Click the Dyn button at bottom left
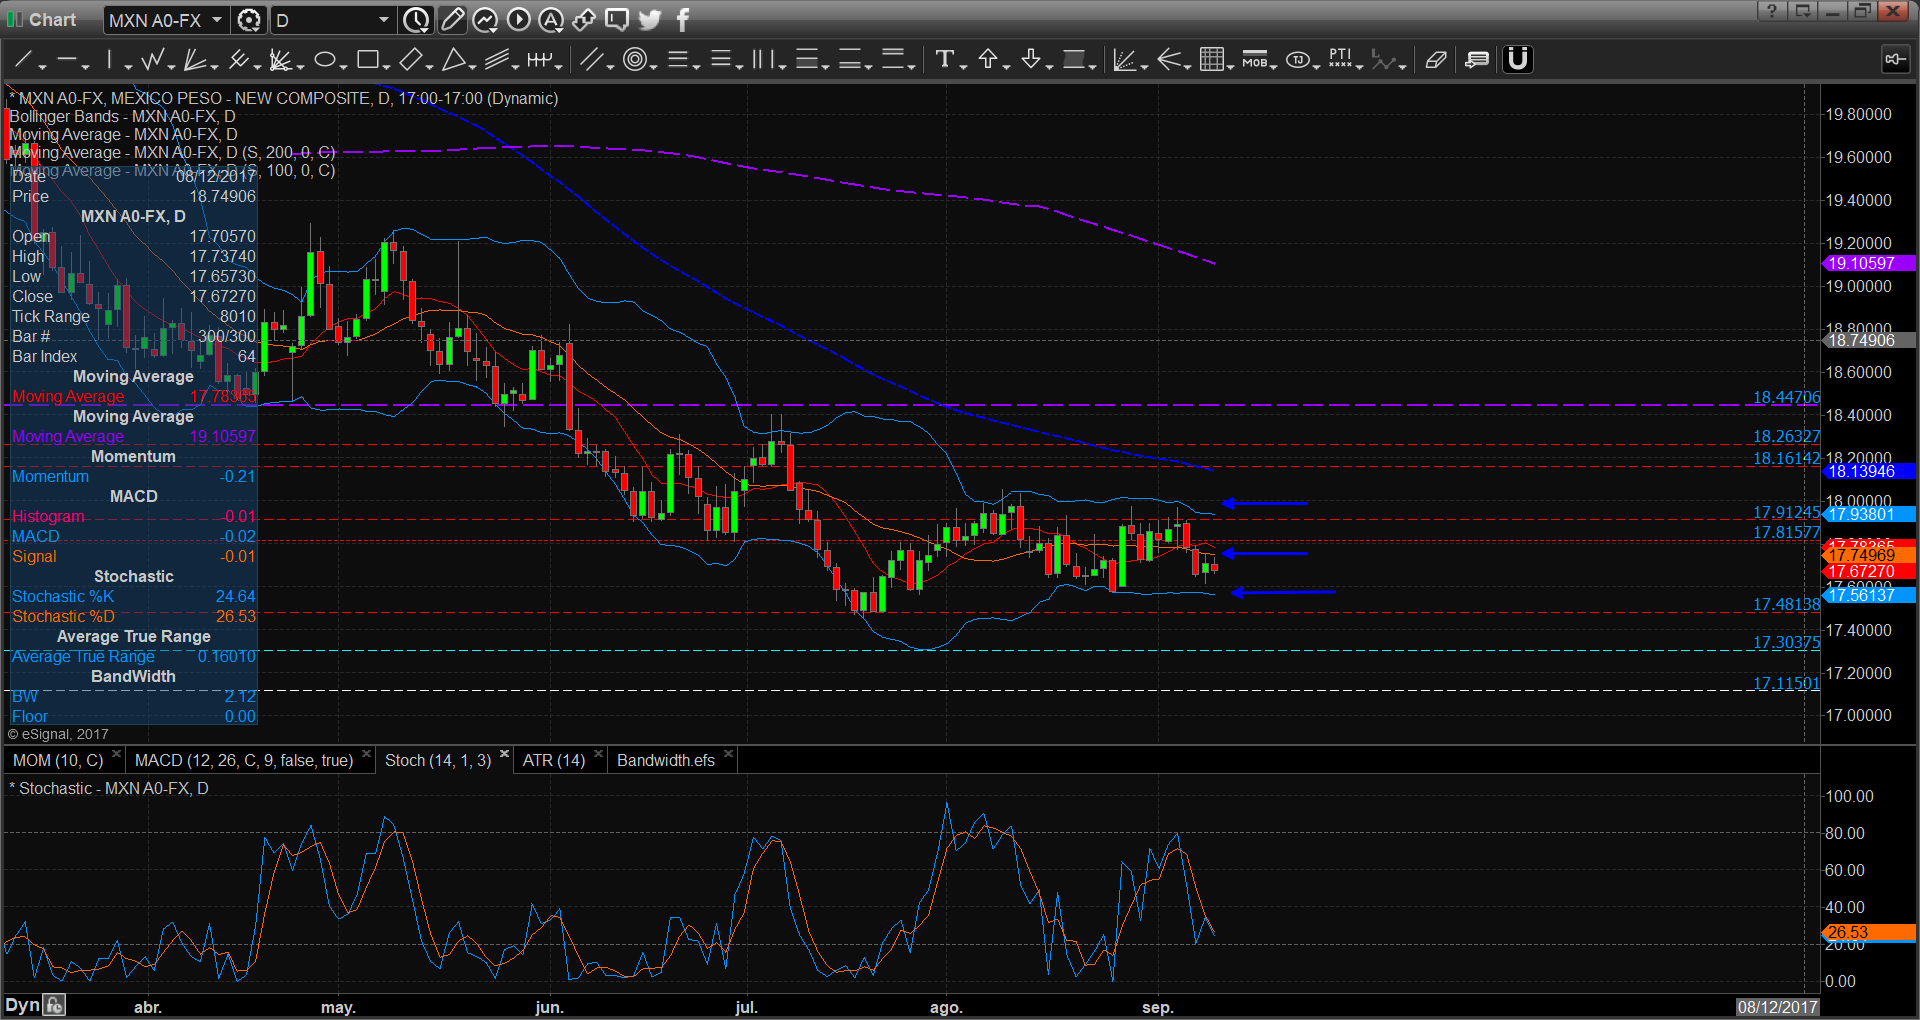The image size is (1920, 1020). pos(22,1006)
